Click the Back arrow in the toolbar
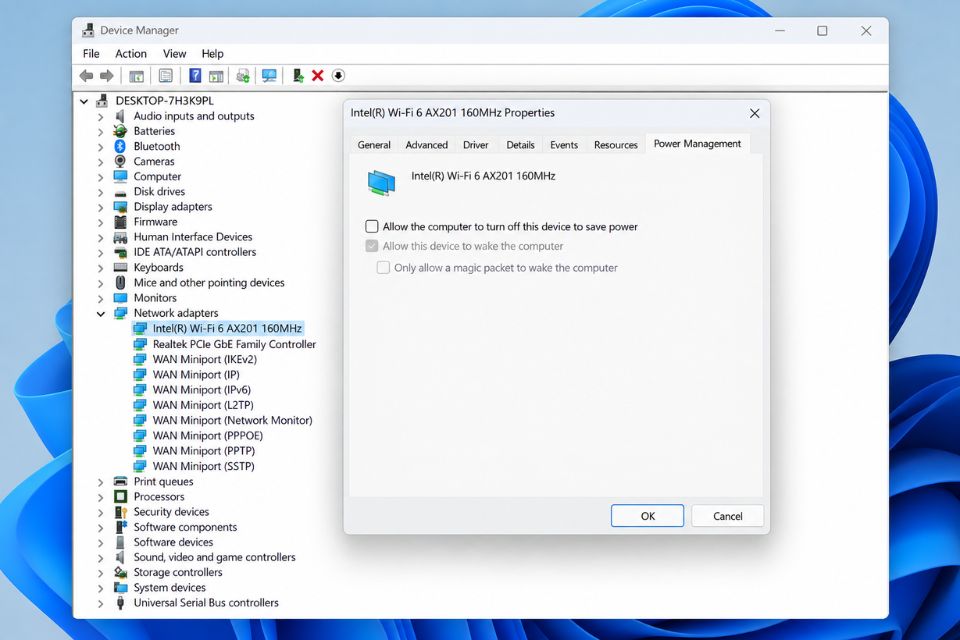960x640 pixels. [86, 76]
